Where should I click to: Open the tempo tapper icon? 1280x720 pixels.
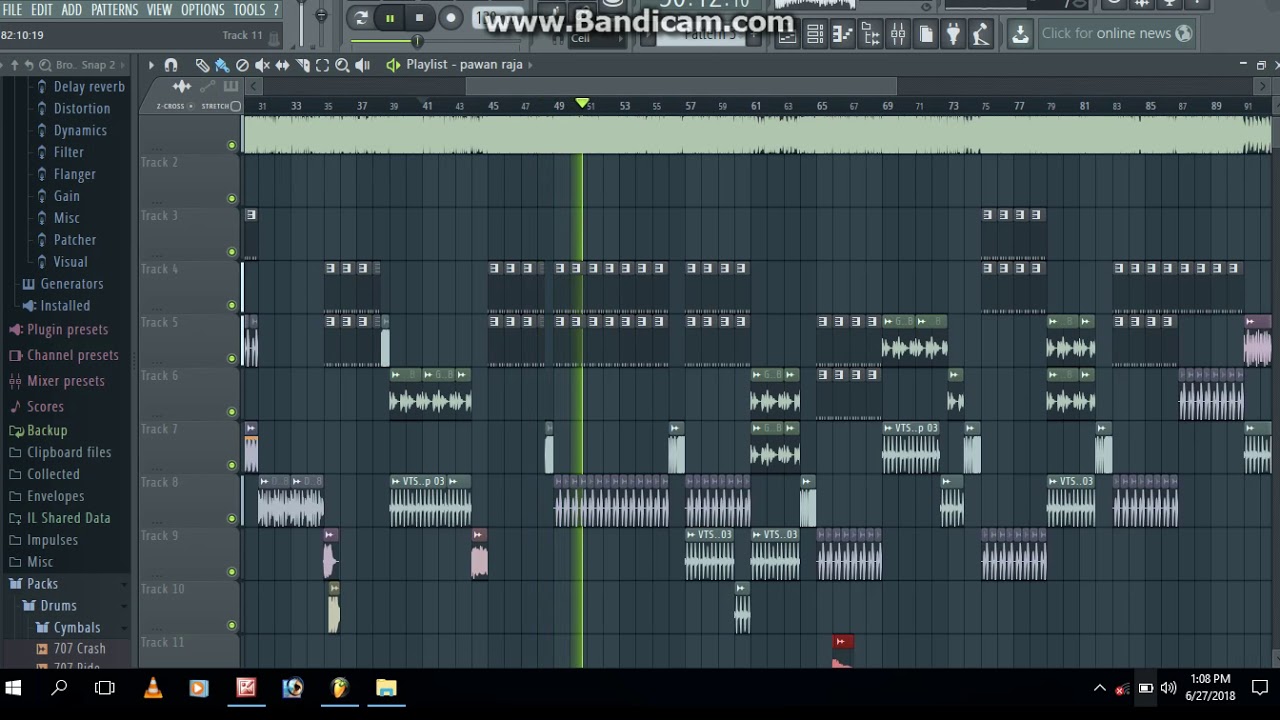[x=981, y=35]
